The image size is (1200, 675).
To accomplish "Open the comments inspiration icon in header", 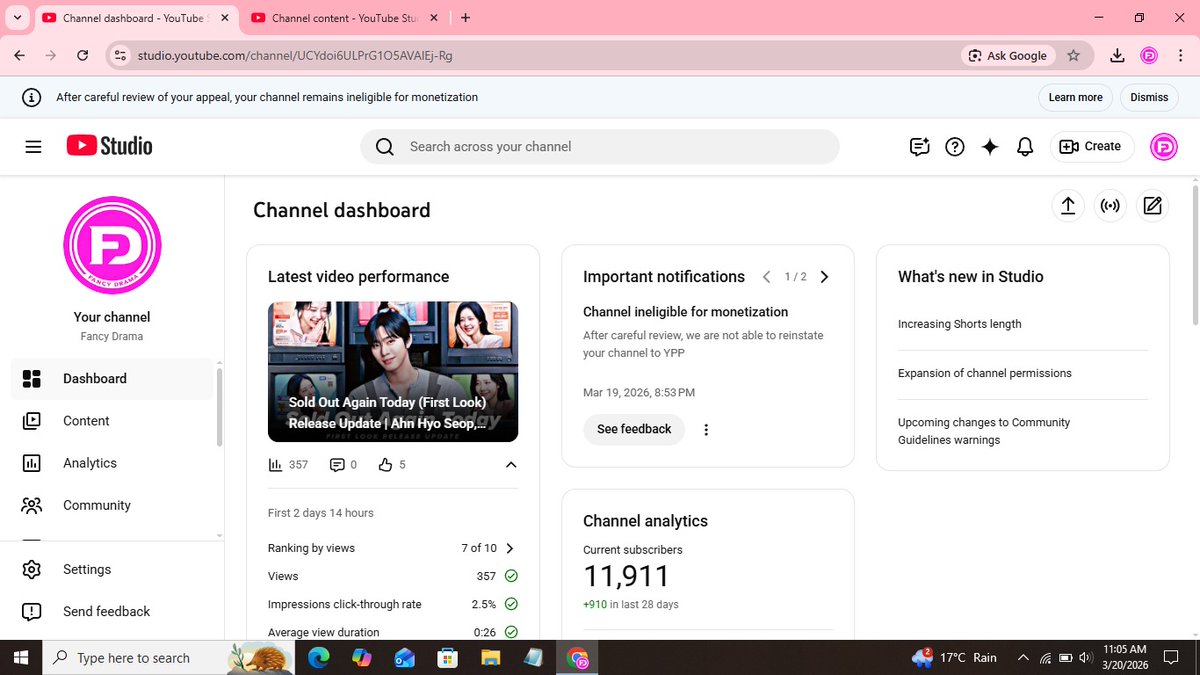I will pos(920,147).
